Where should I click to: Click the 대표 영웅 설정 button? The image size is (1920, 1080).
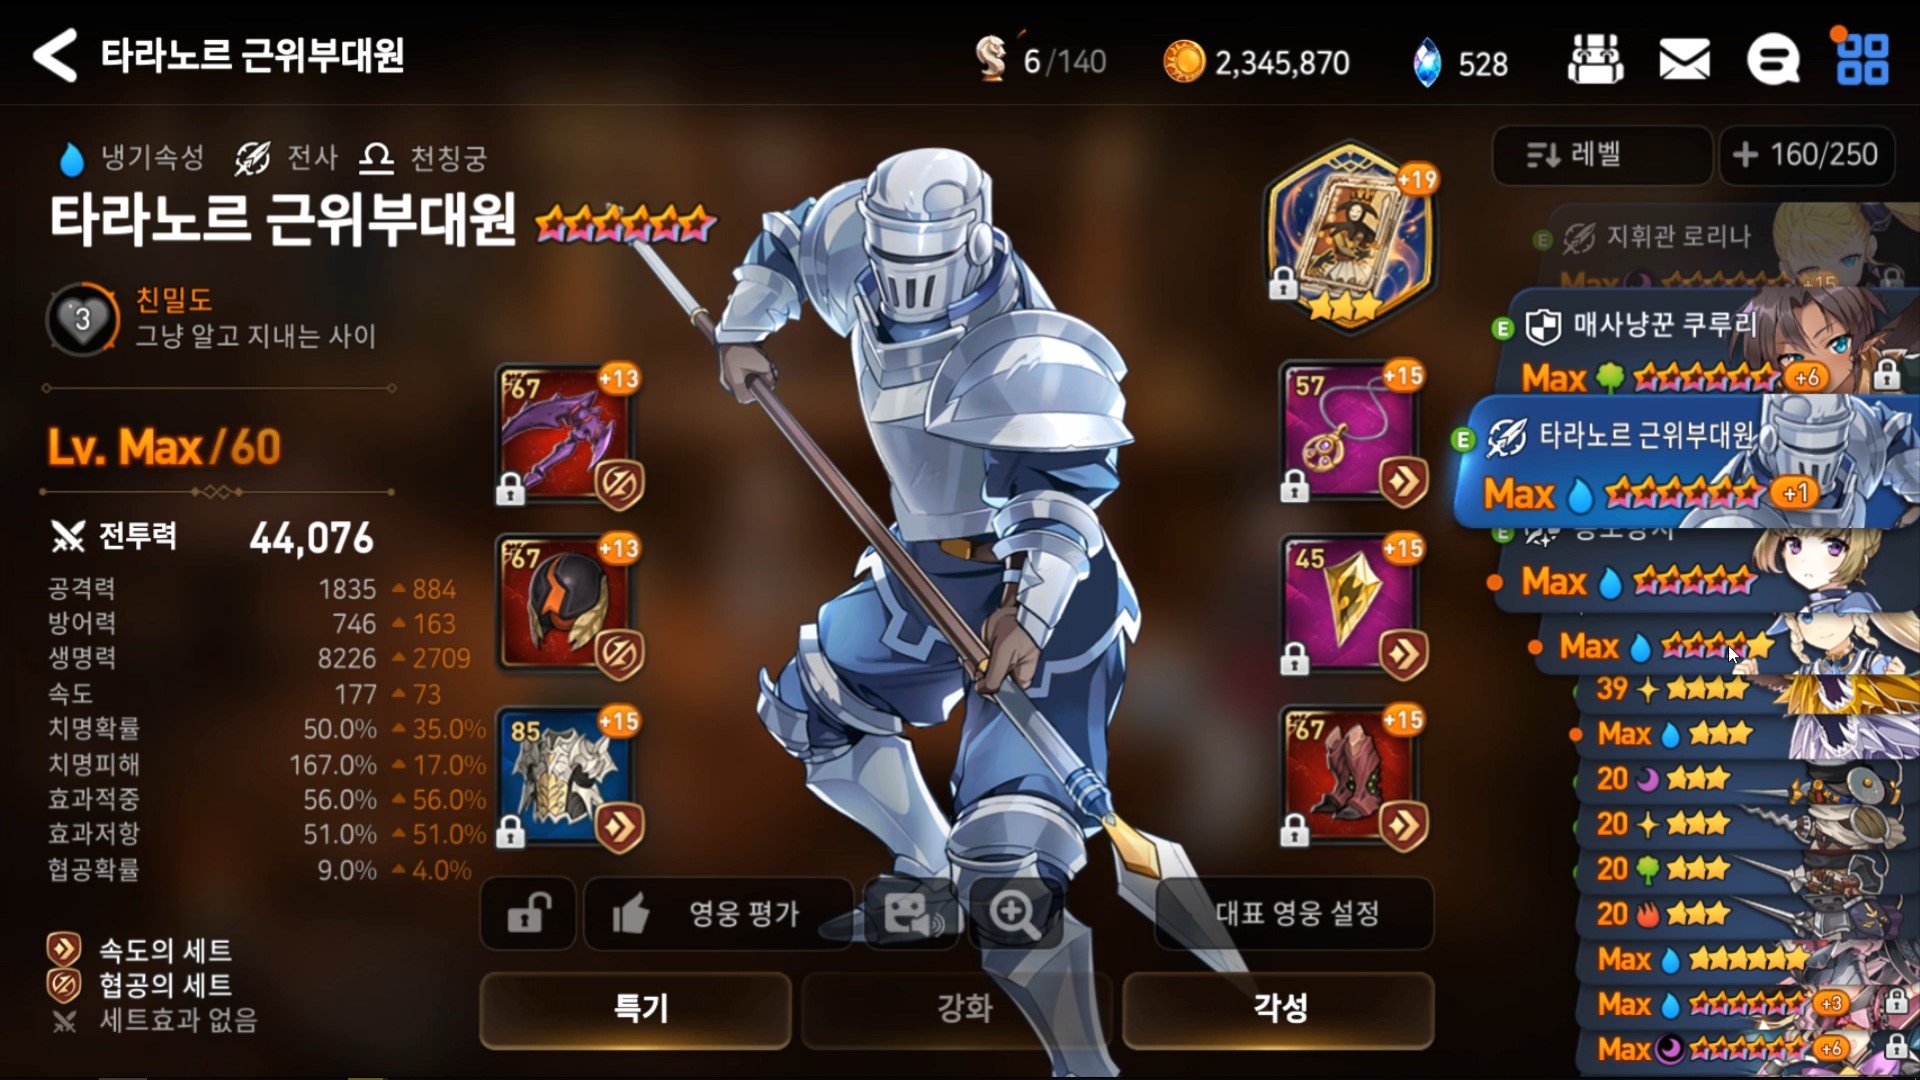pyautogui.click(x=1296, y=913)
